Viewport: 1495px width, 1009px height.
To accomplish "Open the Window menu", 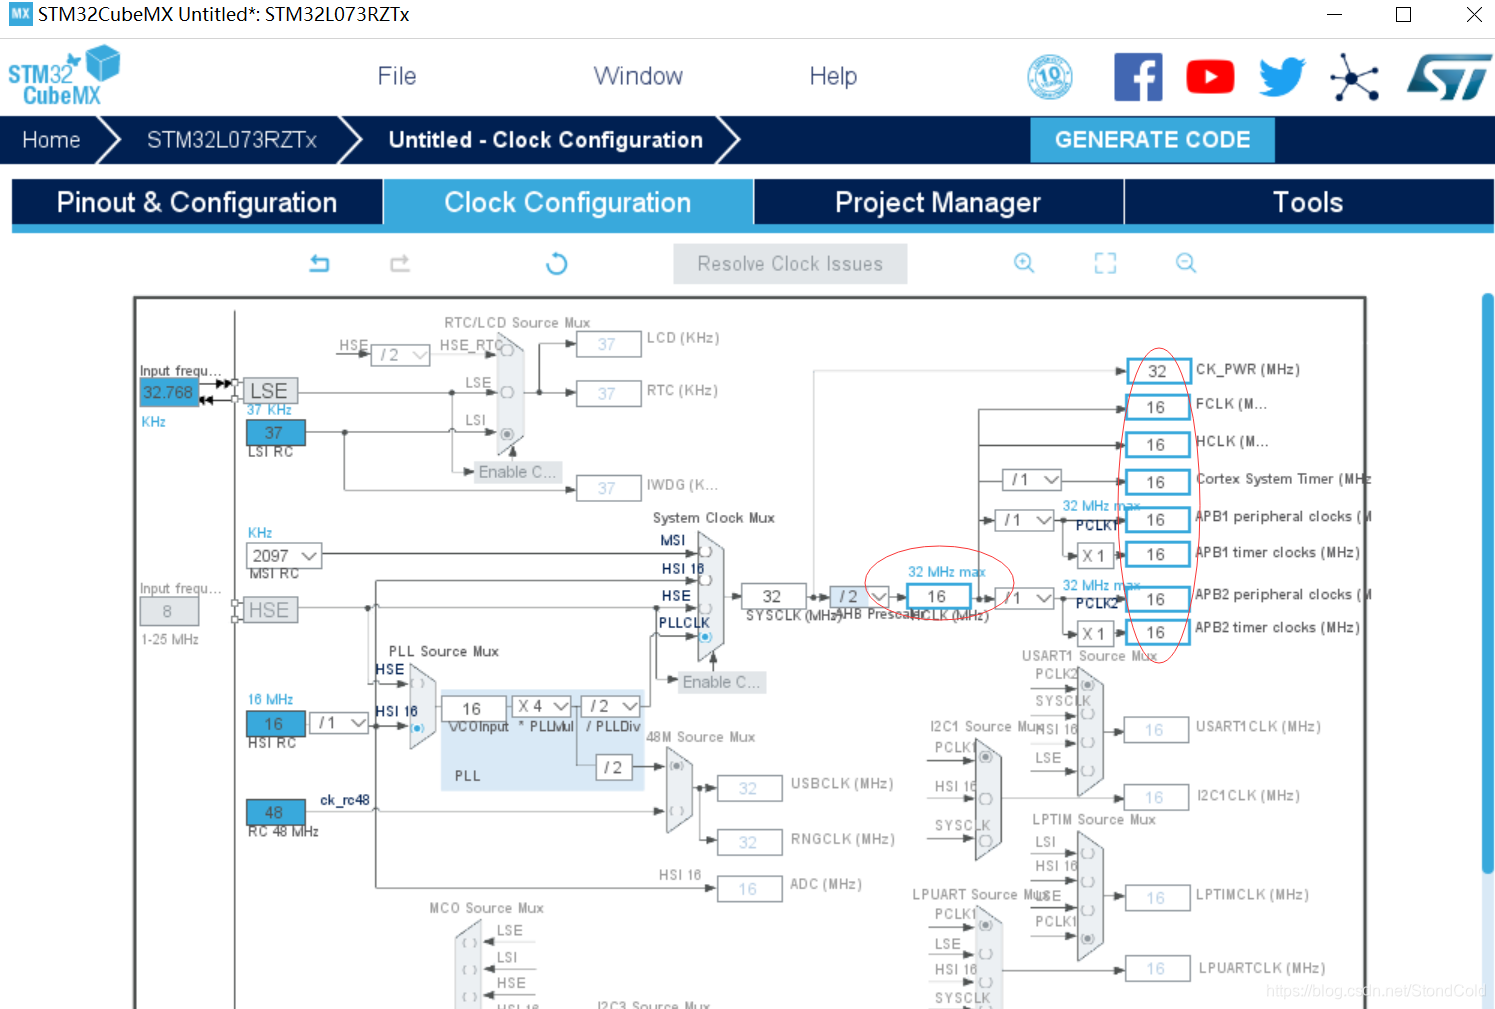I will point(638,76).
